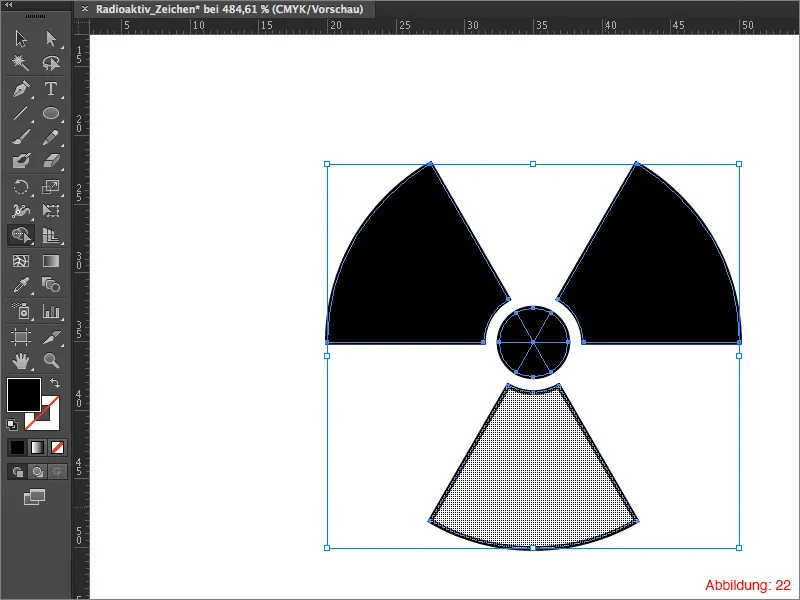This screenshot has height=600, width=800.
Task: Select the Pen tool
Action: pos(21,89)
